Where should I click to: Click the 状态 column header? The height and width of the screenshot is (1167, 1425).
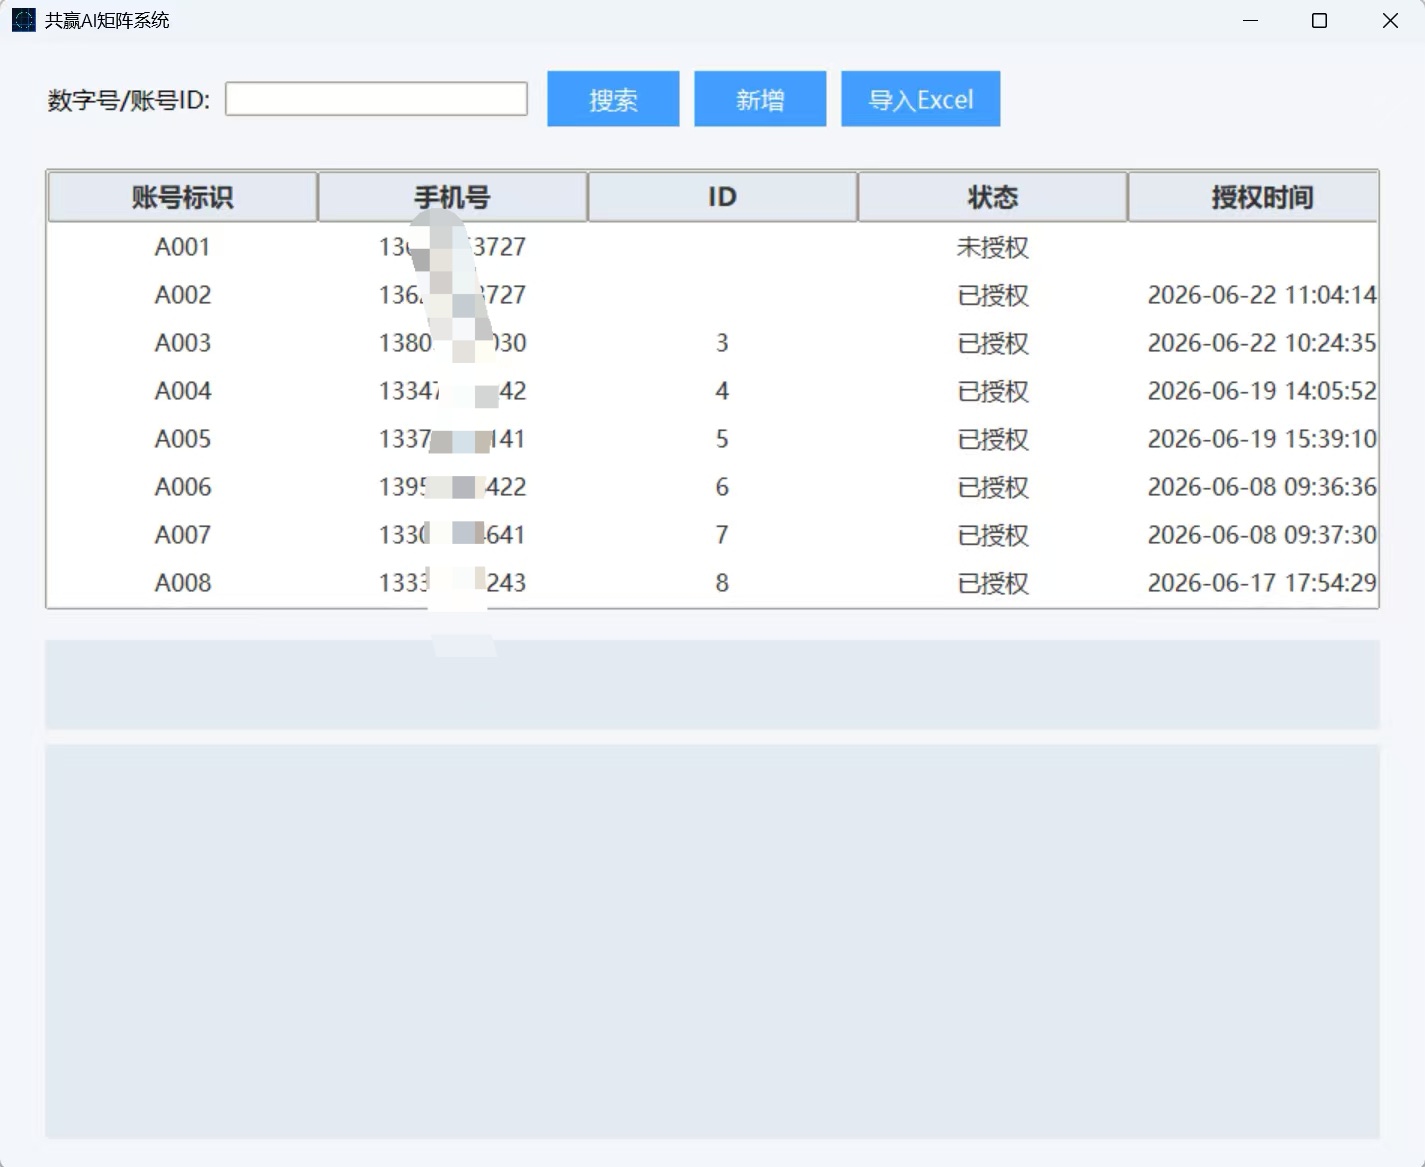992,197
